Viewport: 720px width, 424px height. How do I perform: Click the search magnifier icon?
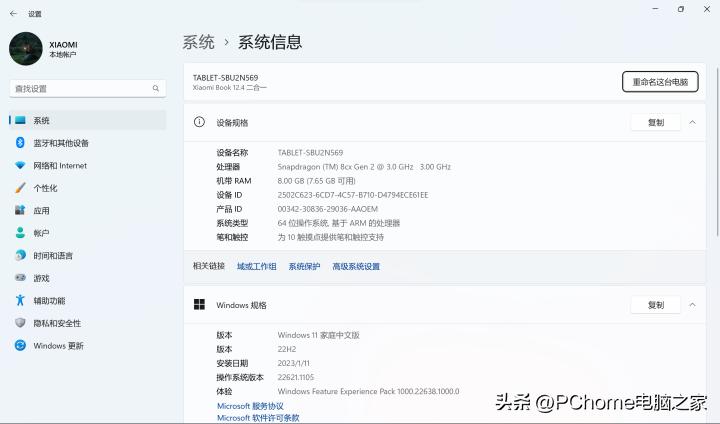pyautogui.click(x=156, y=88)
